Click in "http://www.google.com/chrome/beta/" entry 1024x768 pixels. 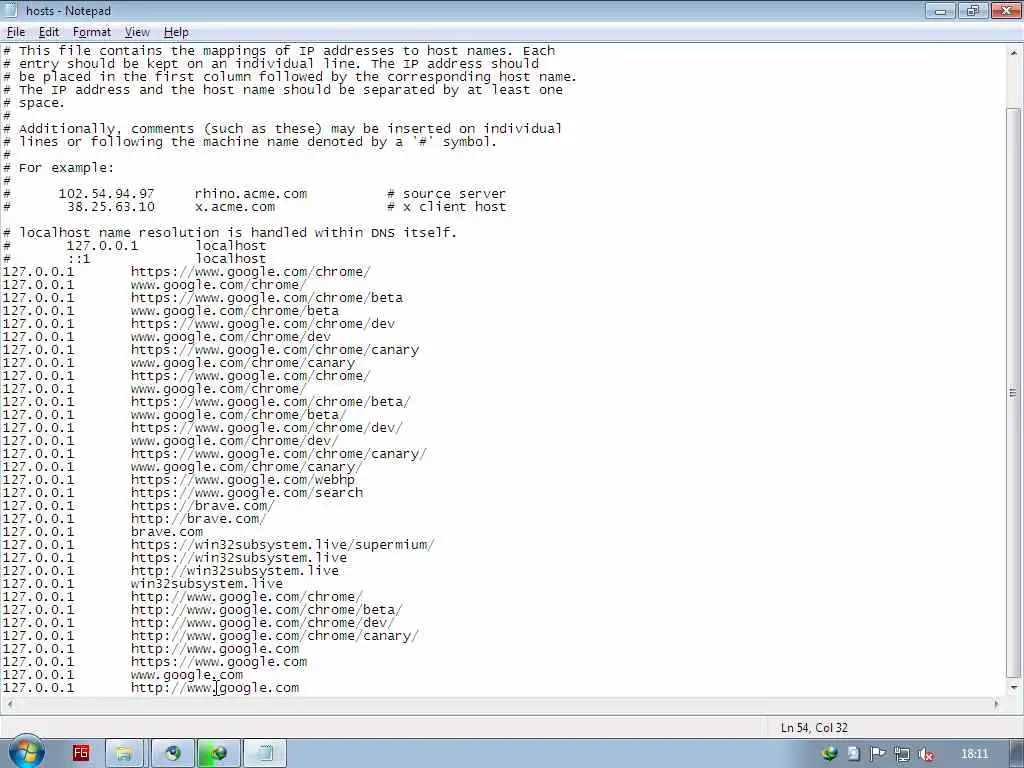coord(266,609)
